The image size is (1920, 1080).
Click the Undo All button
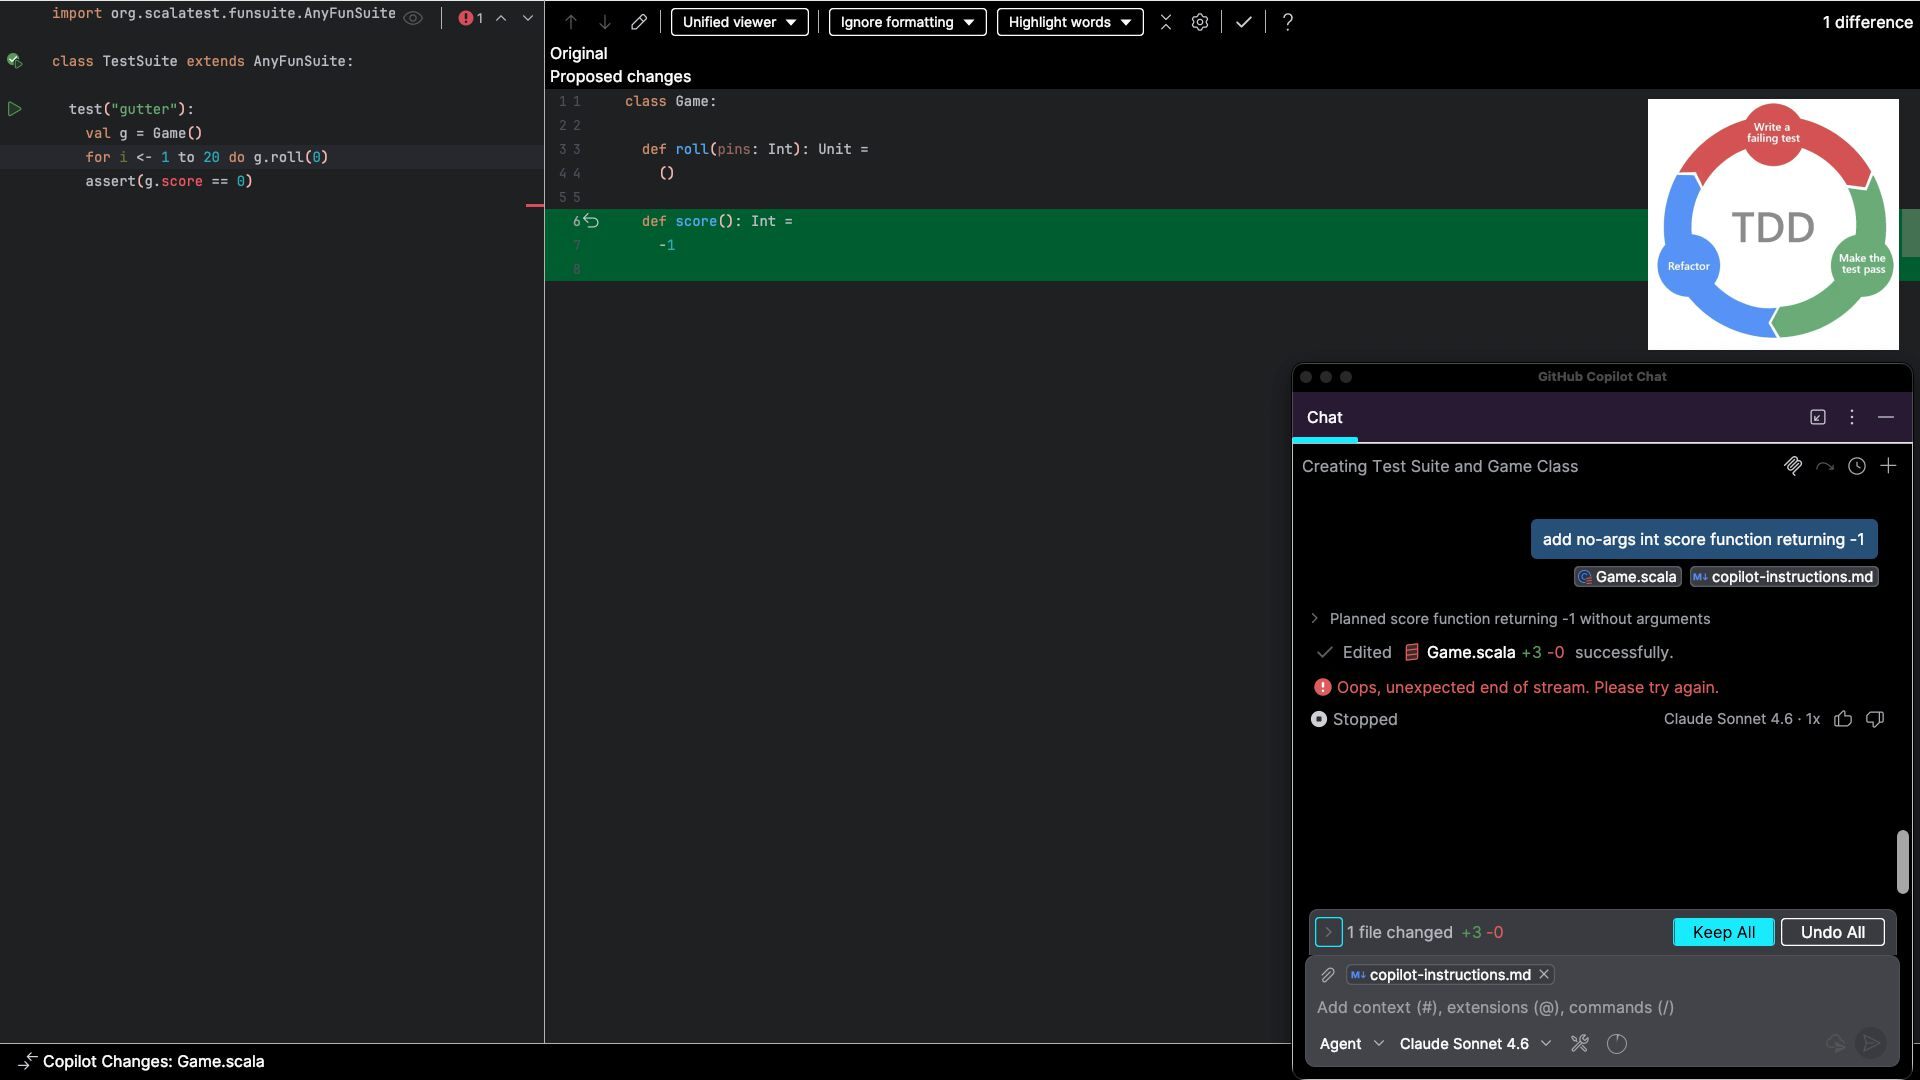coord(1832,932)
